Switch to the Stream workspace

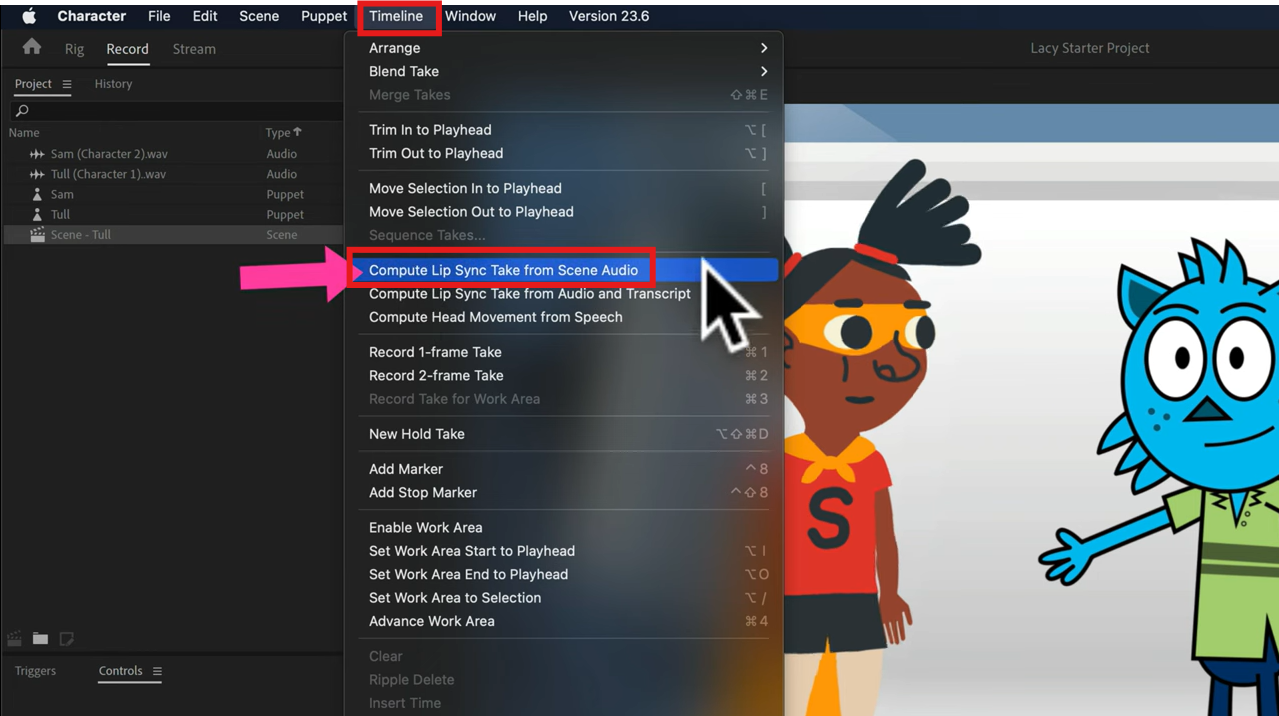click(x=194, y=48)
